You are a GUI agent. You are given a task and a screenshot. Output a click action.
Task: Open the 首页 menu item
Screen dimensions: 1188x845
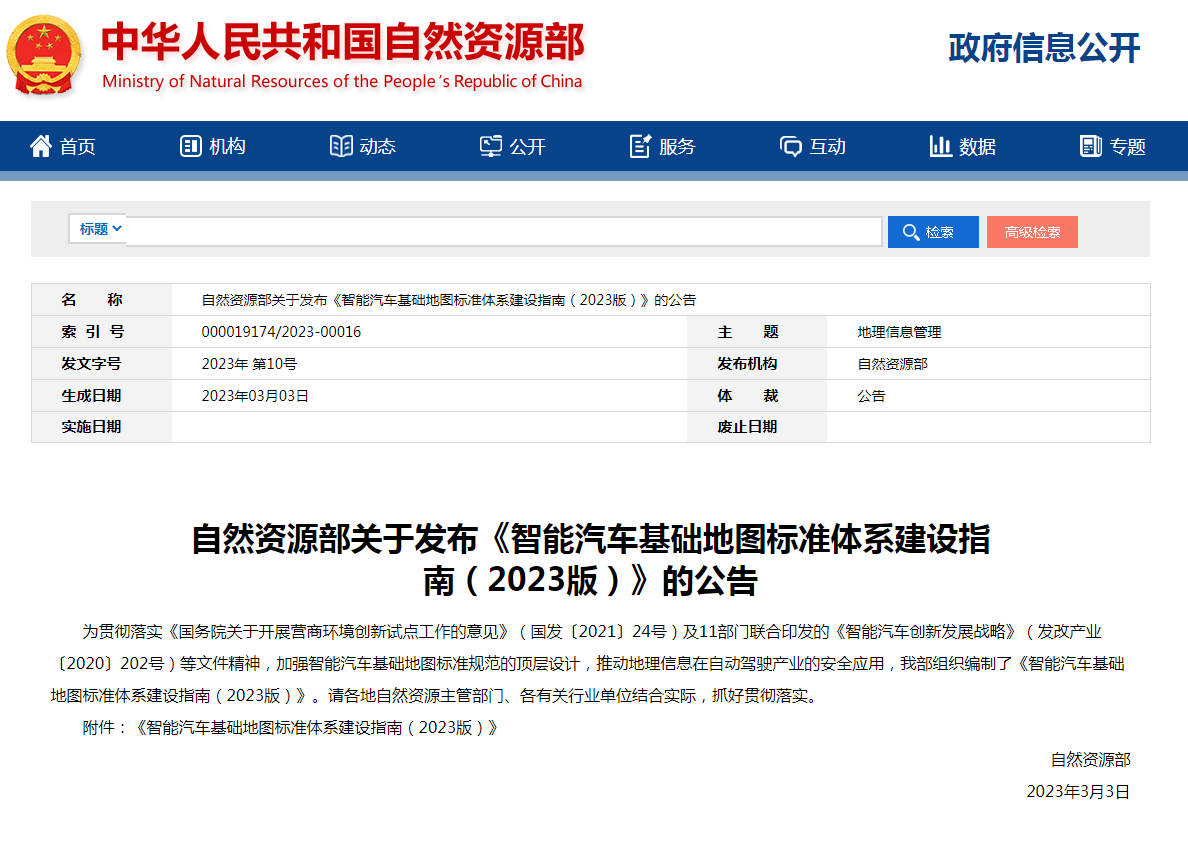click(x=63, y=146)
